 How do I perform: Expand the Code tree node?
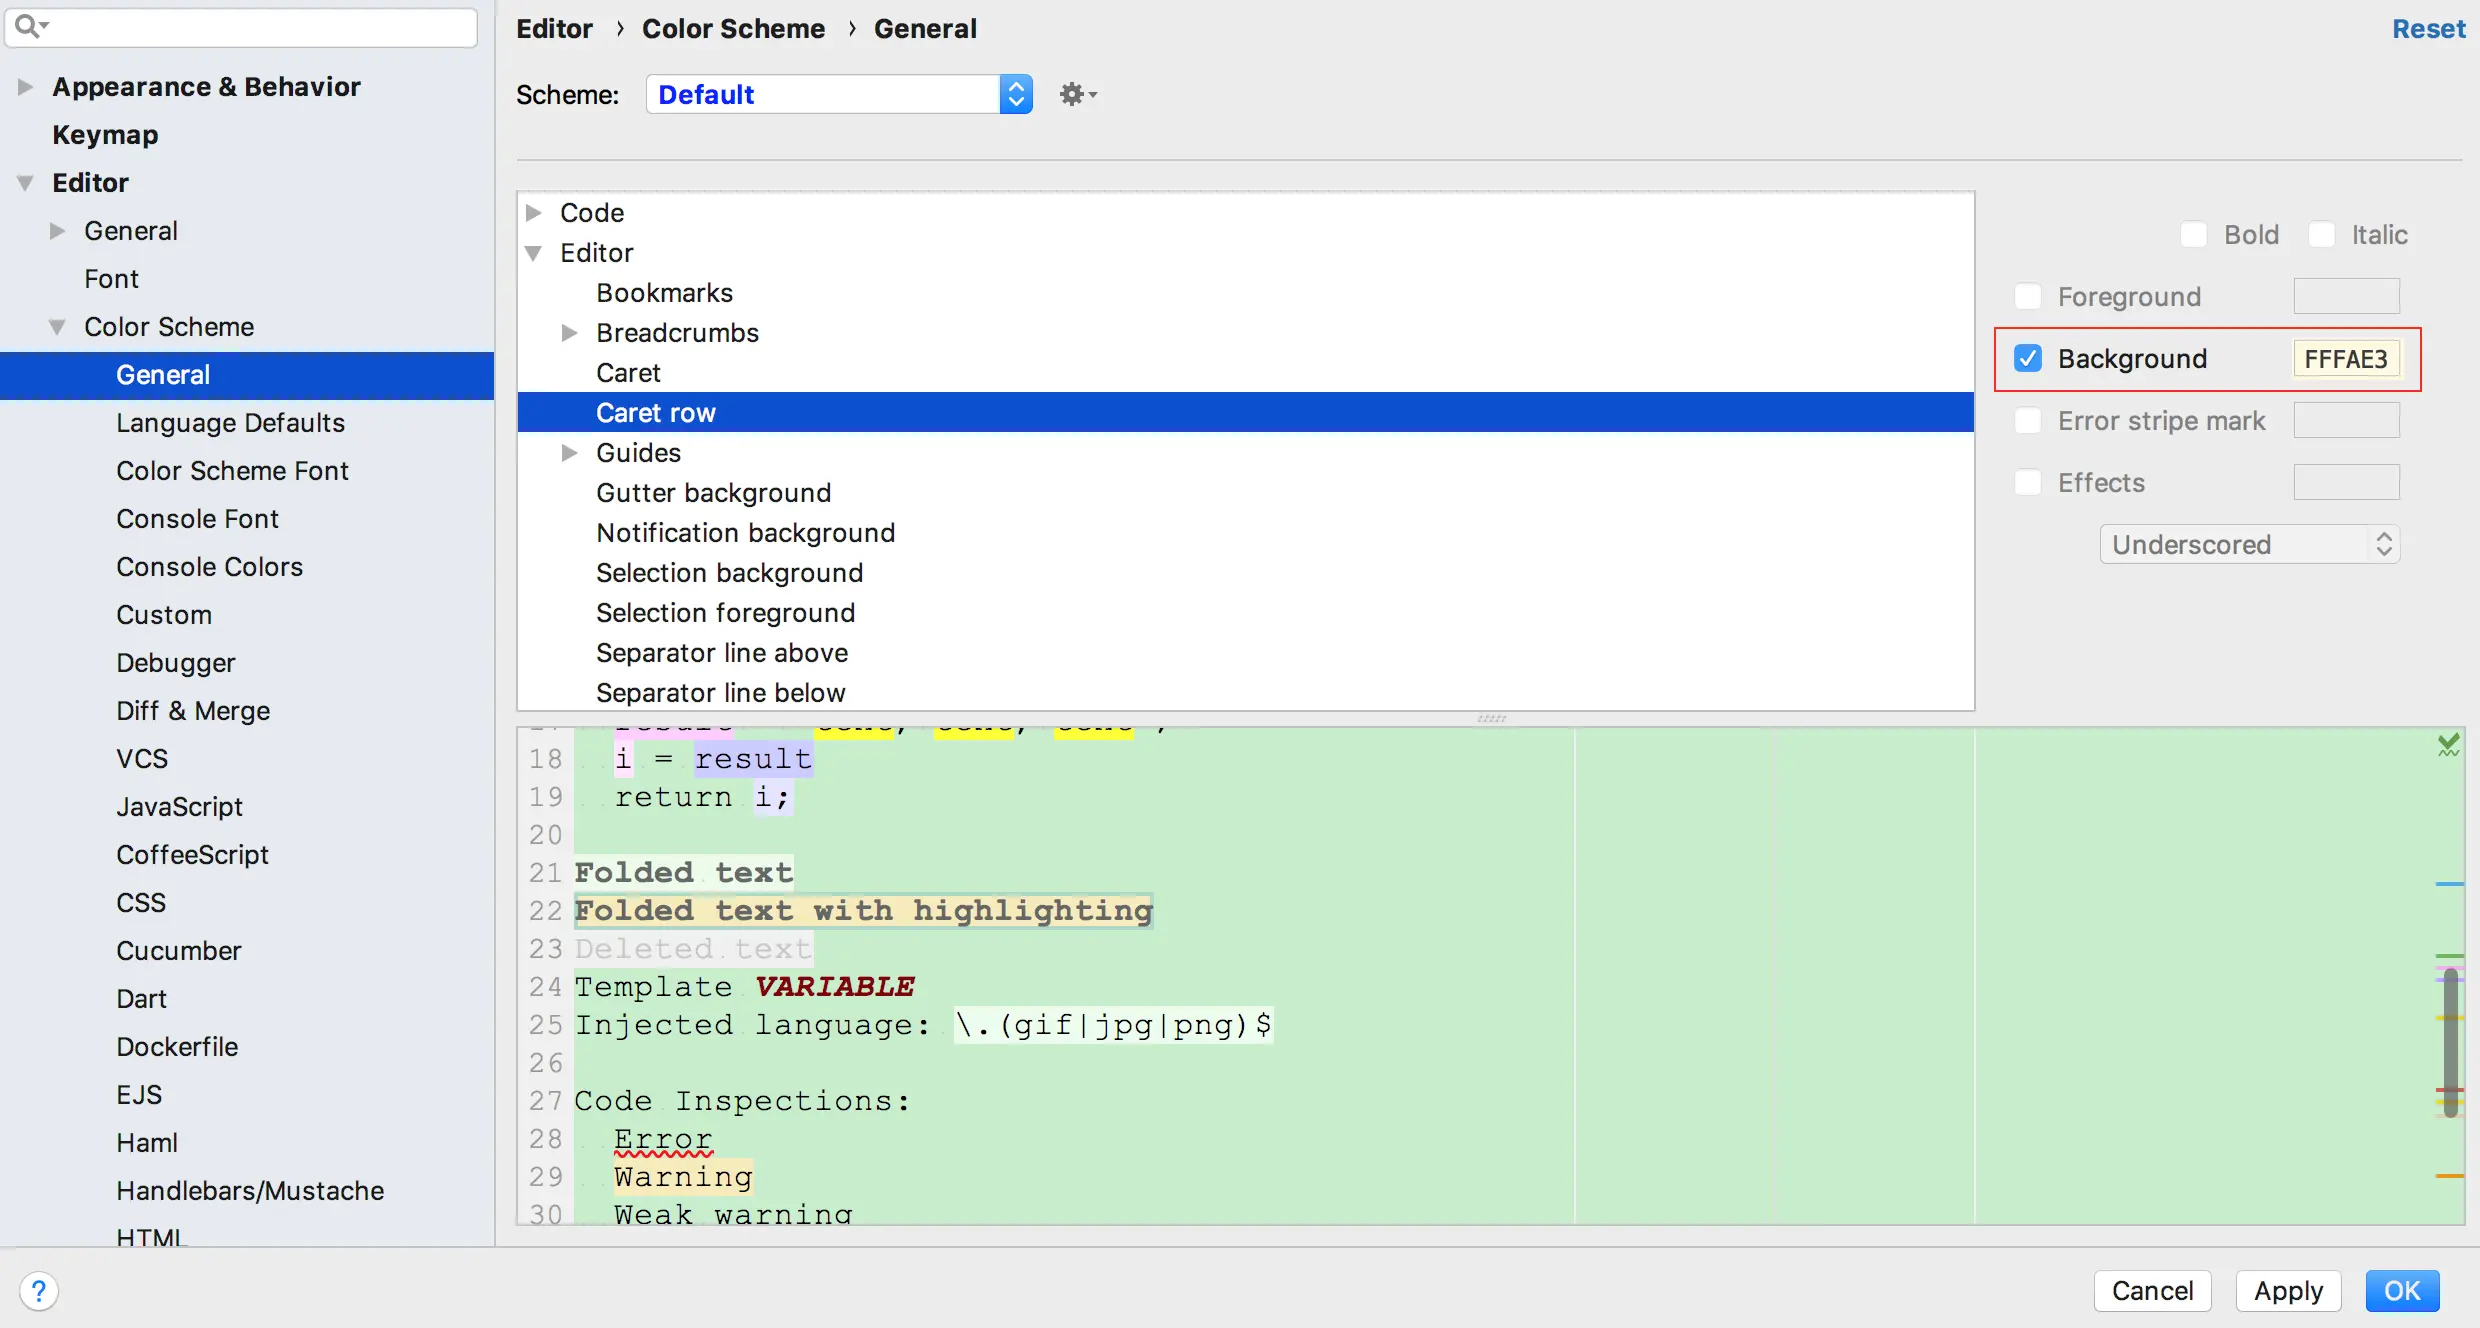534,213
